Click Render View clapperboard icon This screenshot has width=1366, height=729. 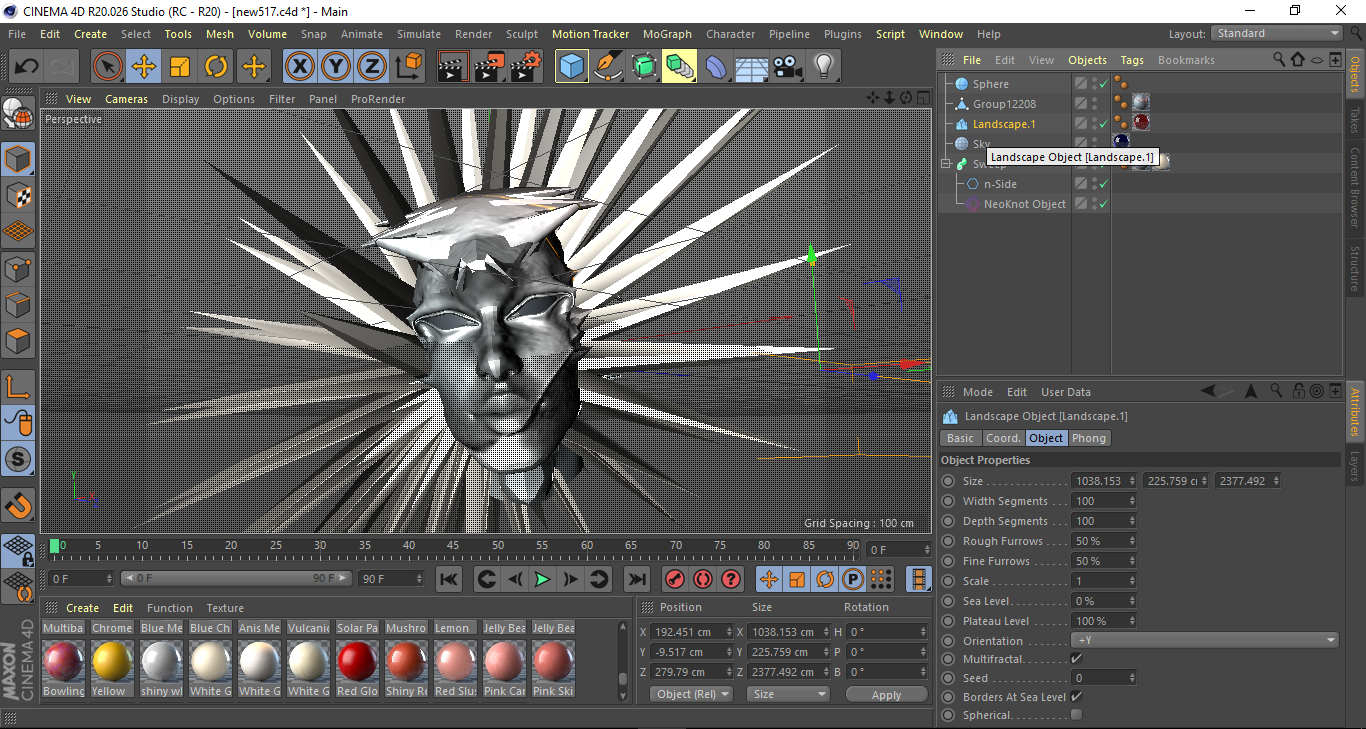point(453,67)
